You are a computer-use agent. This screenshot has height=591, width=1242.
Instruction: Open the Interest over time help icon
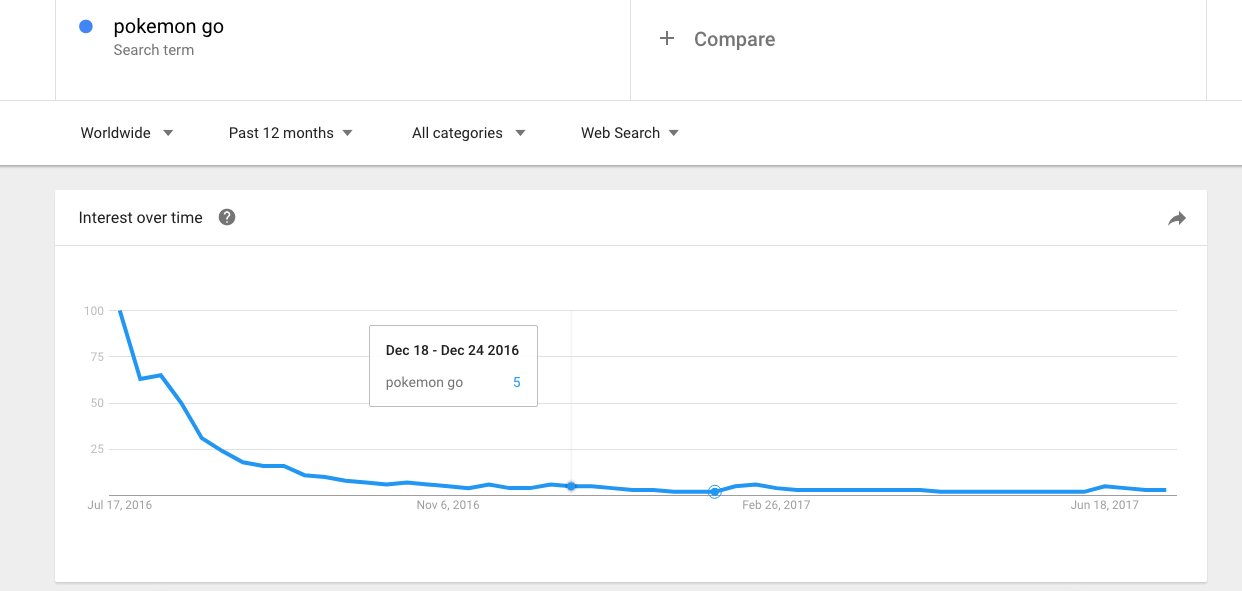[x=227, y=217]
